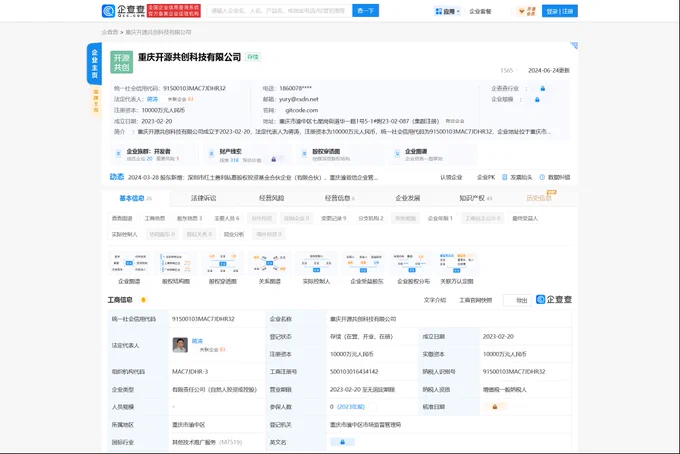Screen dimensions: 680x454
Task: Click the 企业年报 1 chip
Action: point(440,219)
